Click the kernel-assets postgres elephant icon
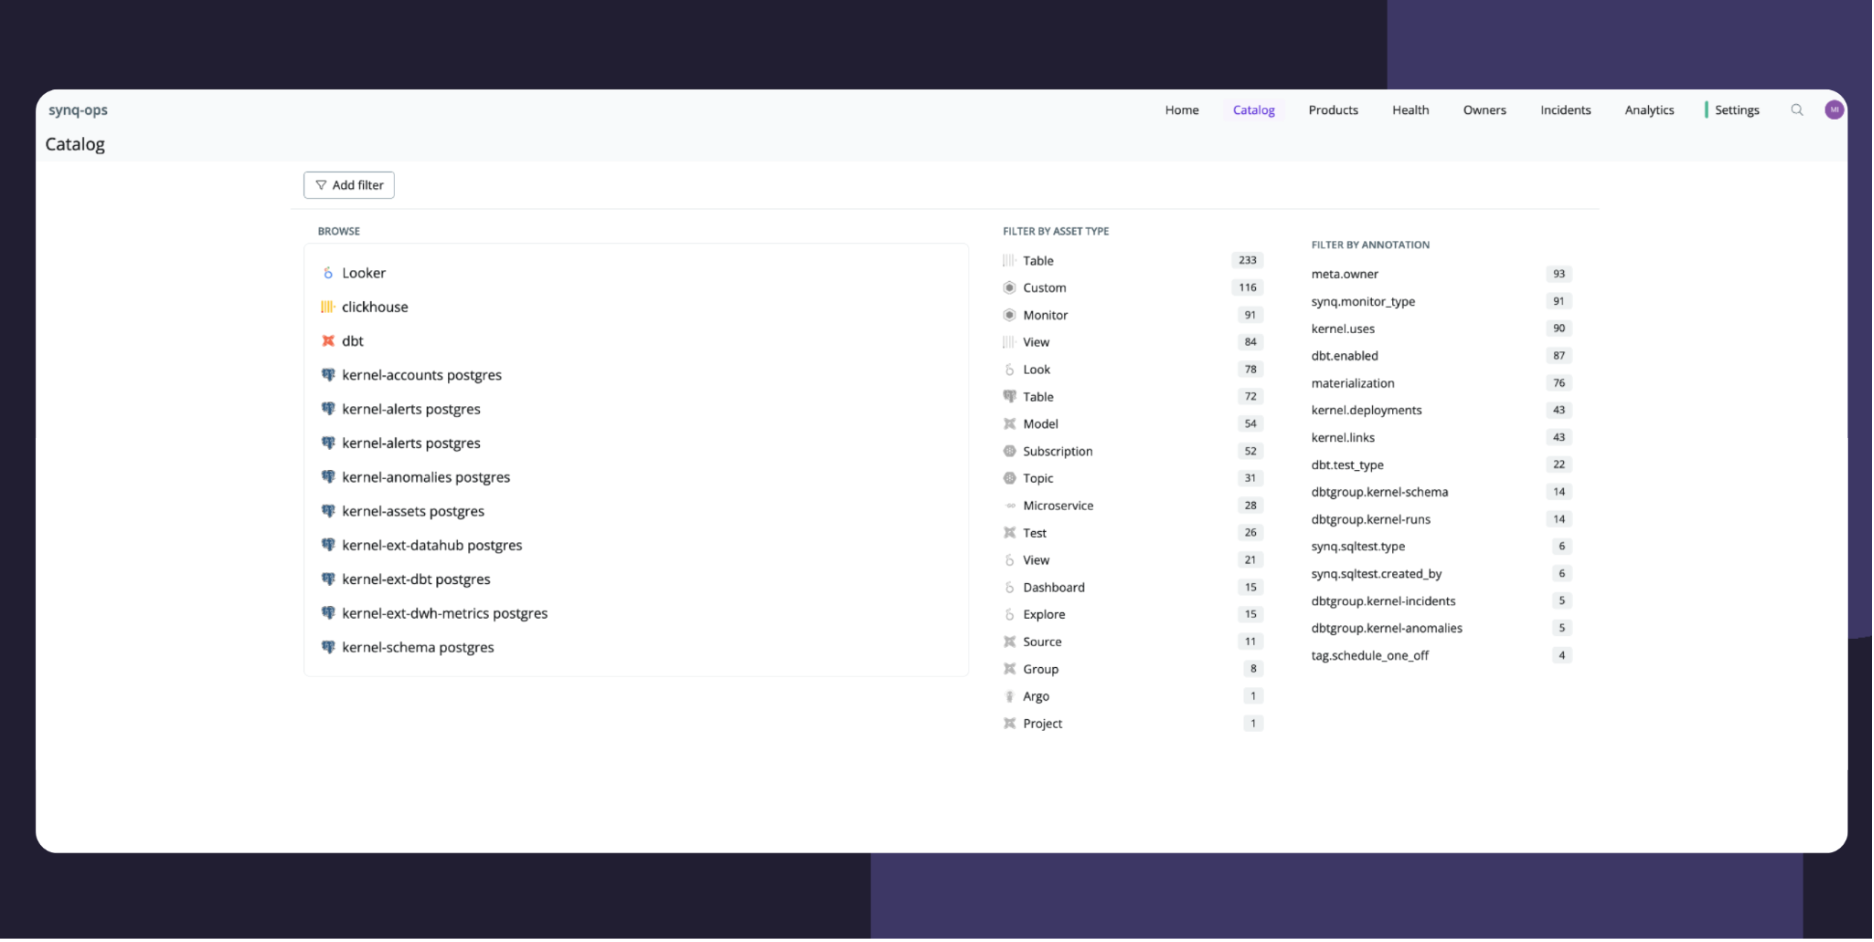This screenshot has height=942, width=1874. 328,511
